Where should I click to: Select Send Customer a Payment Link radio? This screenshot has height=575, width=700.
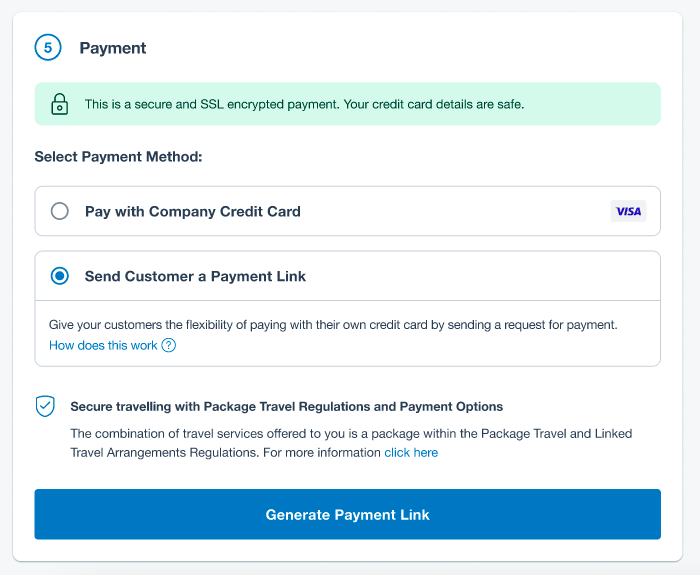tap(59, 276)
